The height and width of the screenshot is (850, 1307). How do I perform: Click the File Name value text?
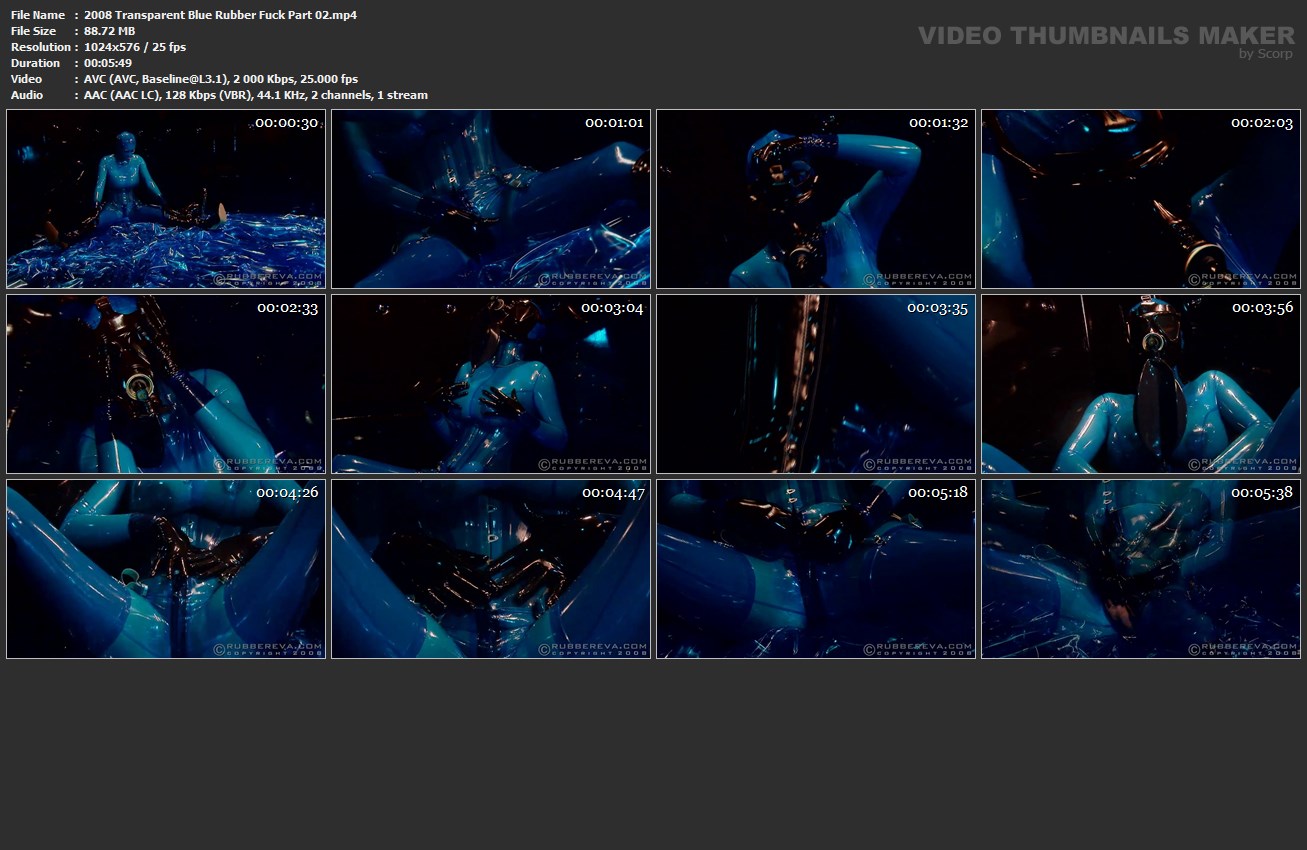(x=220, y=15)
